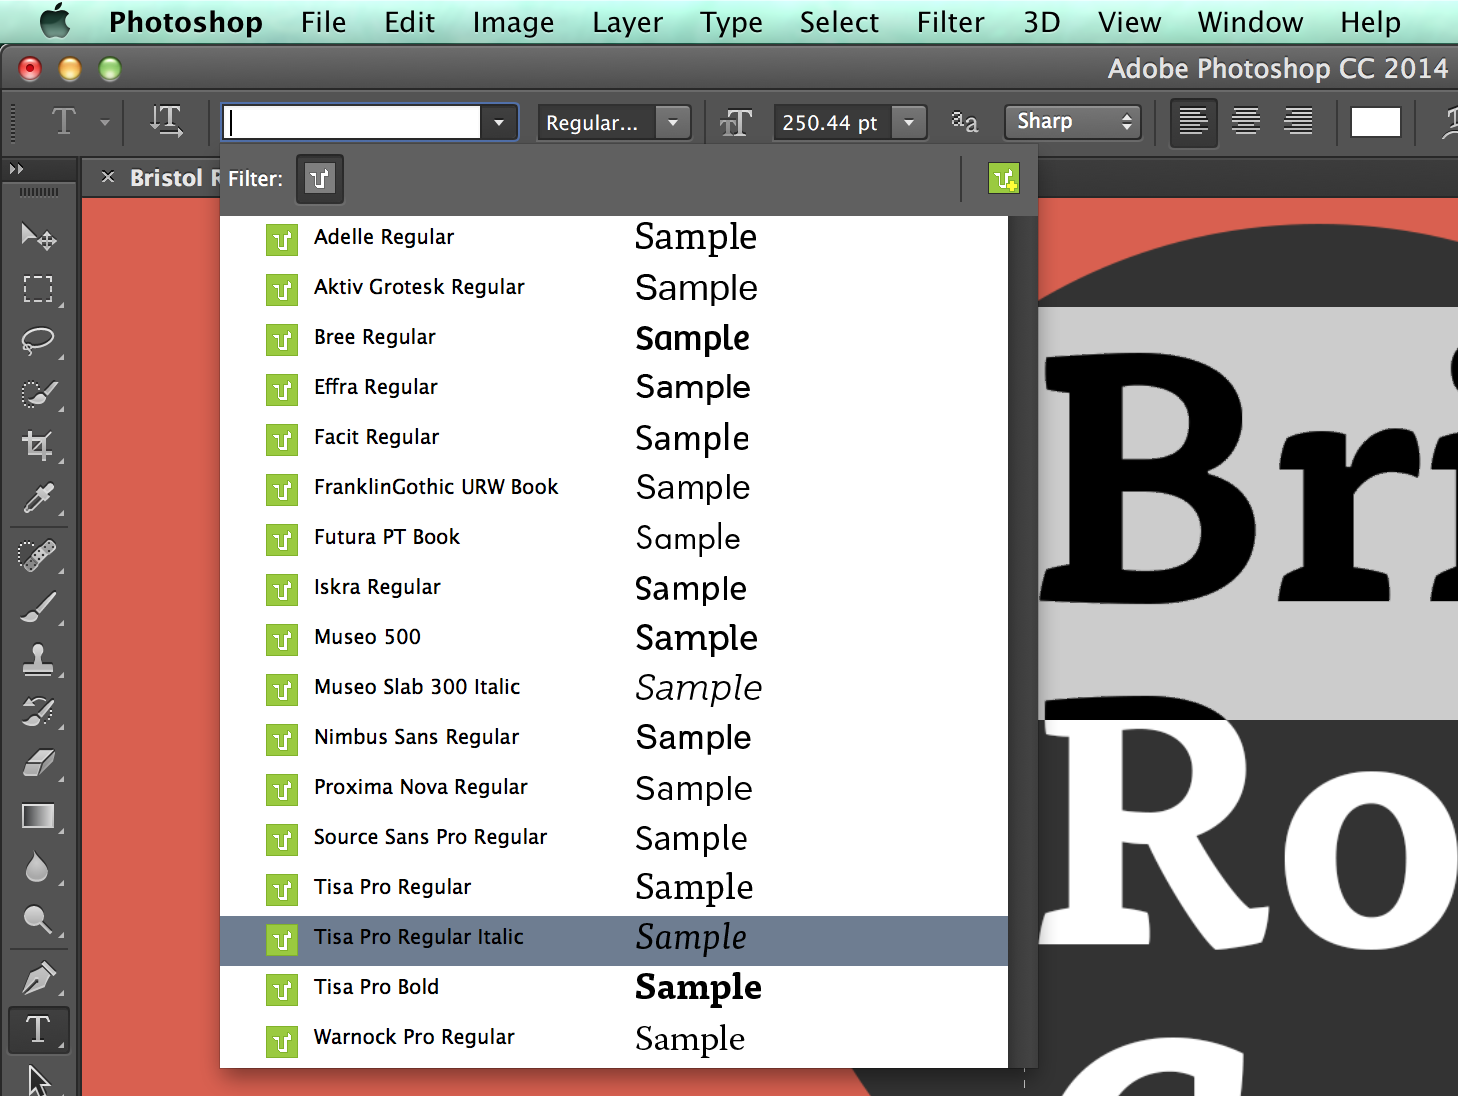Choose Tisa Pro Regular Italic font
The image size is (1458, 1096).
point(614,940)
